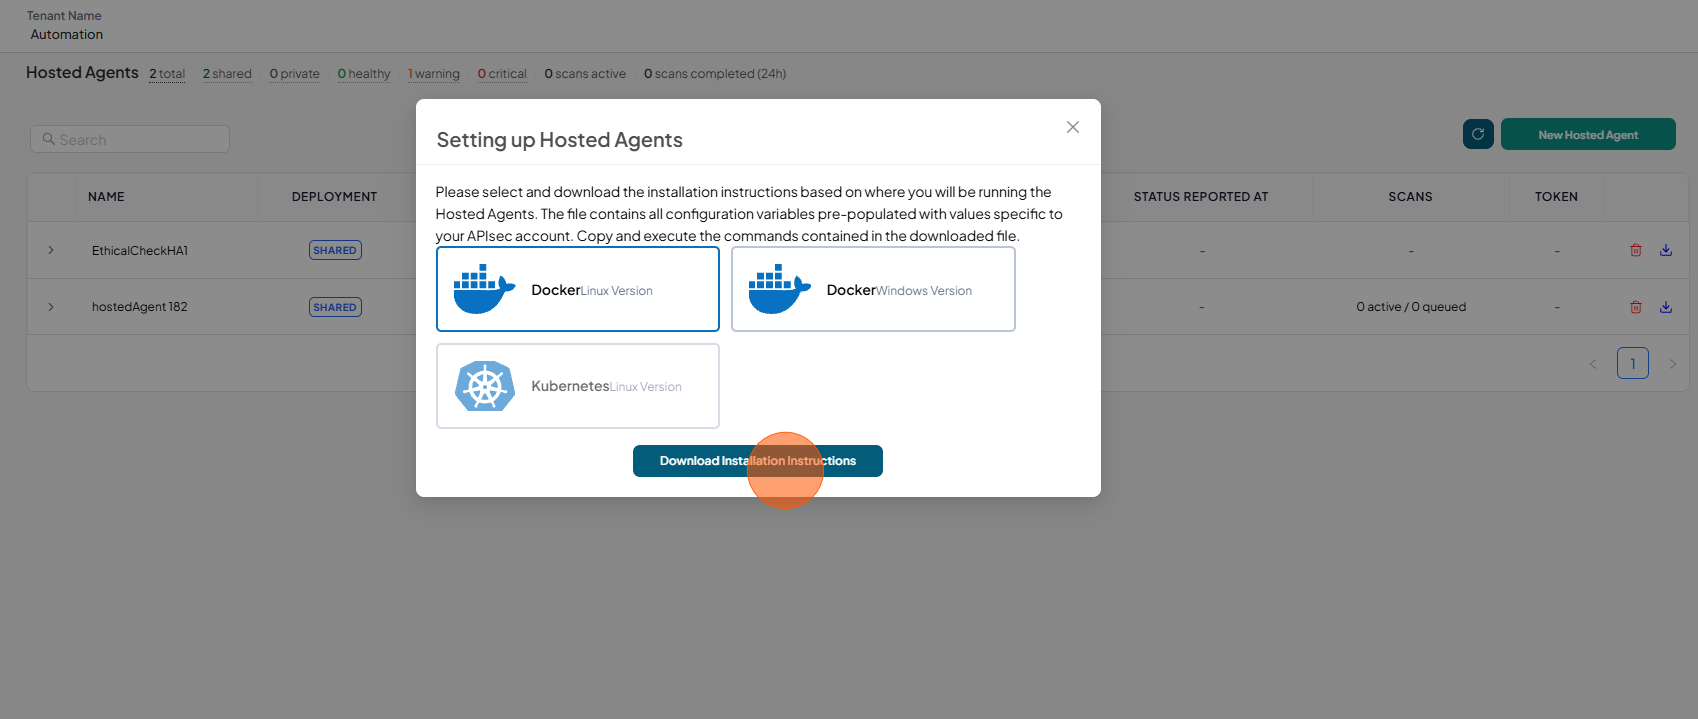Click '0 active / 0 queued' scans cell
1698x719 pixels.
click(1411, 307)
